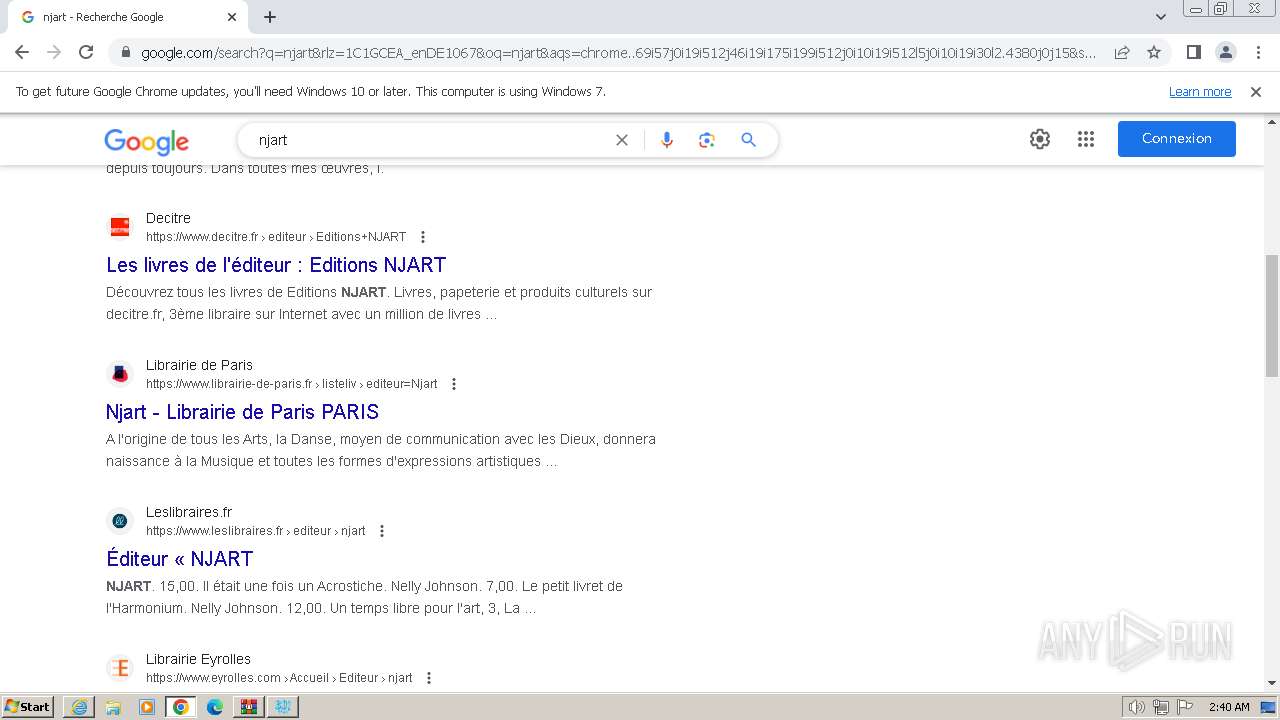Close the njart Recherche Google tab
Image resolution: width=1280 pixels, height=720 pixels.
point(231,17)
